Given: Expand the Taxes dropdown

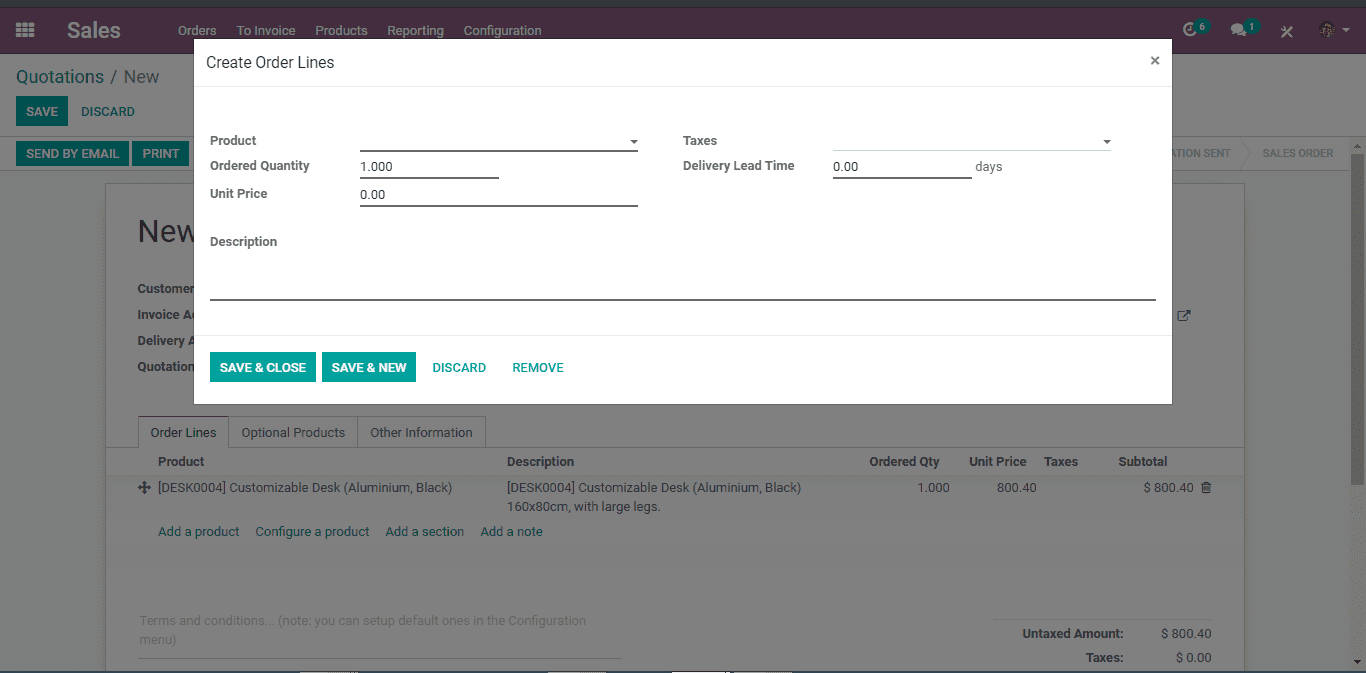Looking at the screenshot, I should (1107, 142).
